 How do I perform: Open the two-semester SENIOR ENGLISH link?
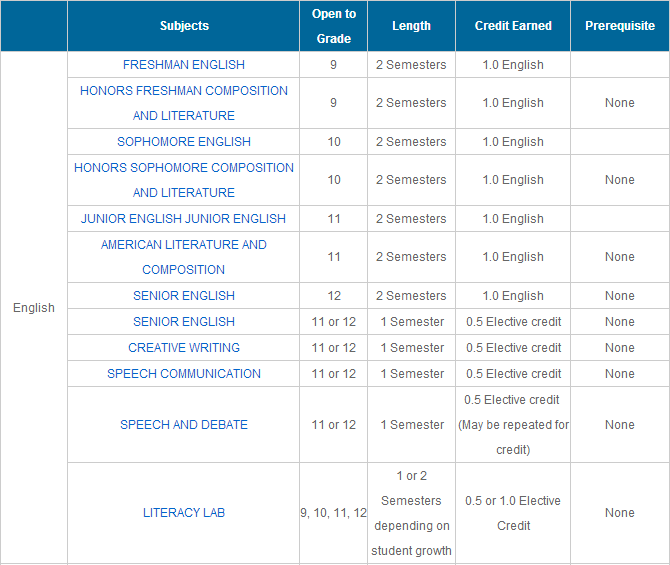183,296
